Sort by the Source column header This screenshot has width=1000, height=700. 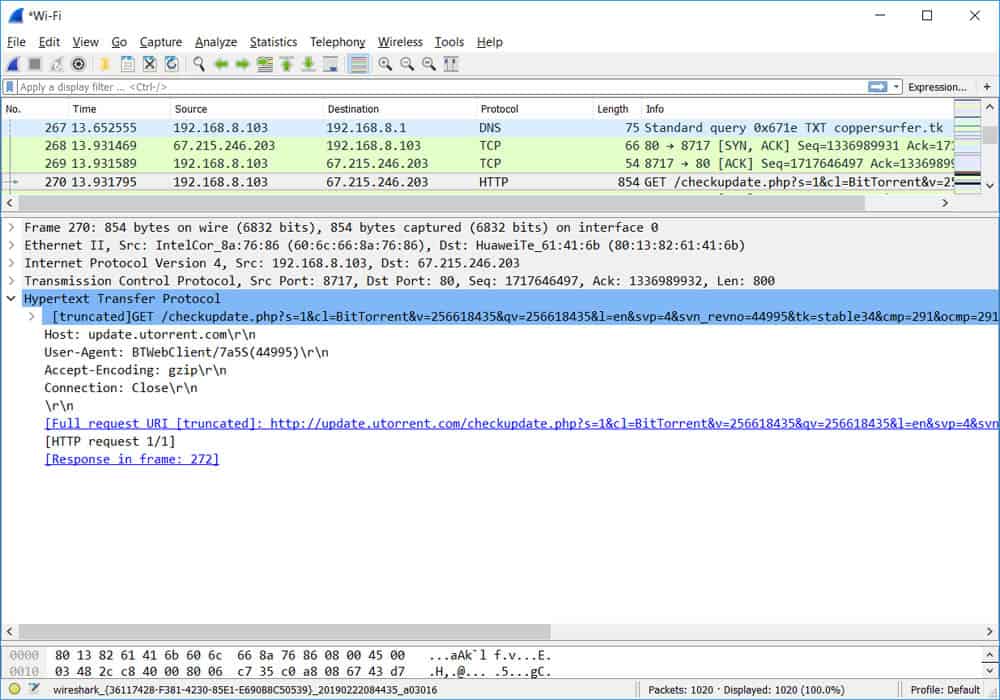[247, 109]
